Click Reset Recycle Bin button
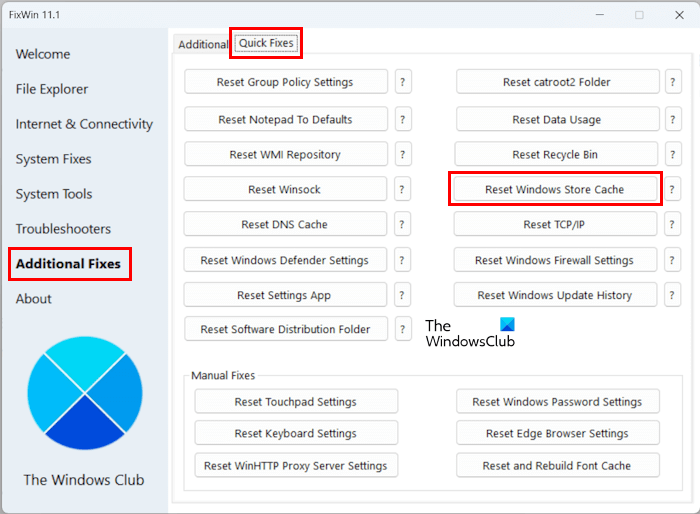The height and width of the screenshot is (514, 700). [556, 154]
